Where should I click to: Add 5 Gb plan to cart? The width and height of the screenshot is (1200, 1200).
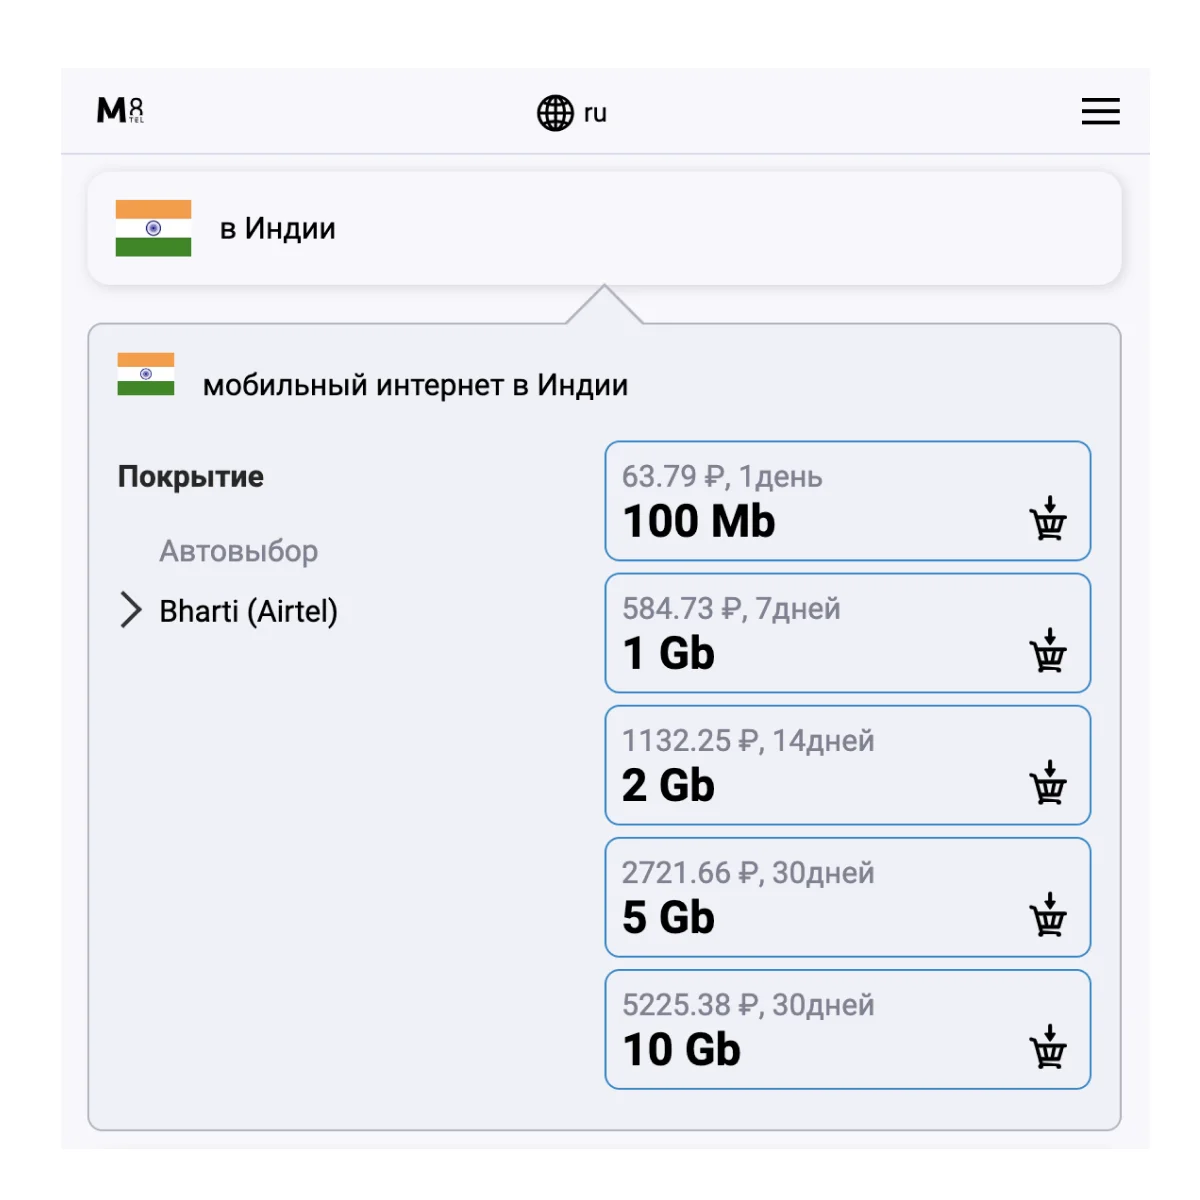coord(1048,915)
